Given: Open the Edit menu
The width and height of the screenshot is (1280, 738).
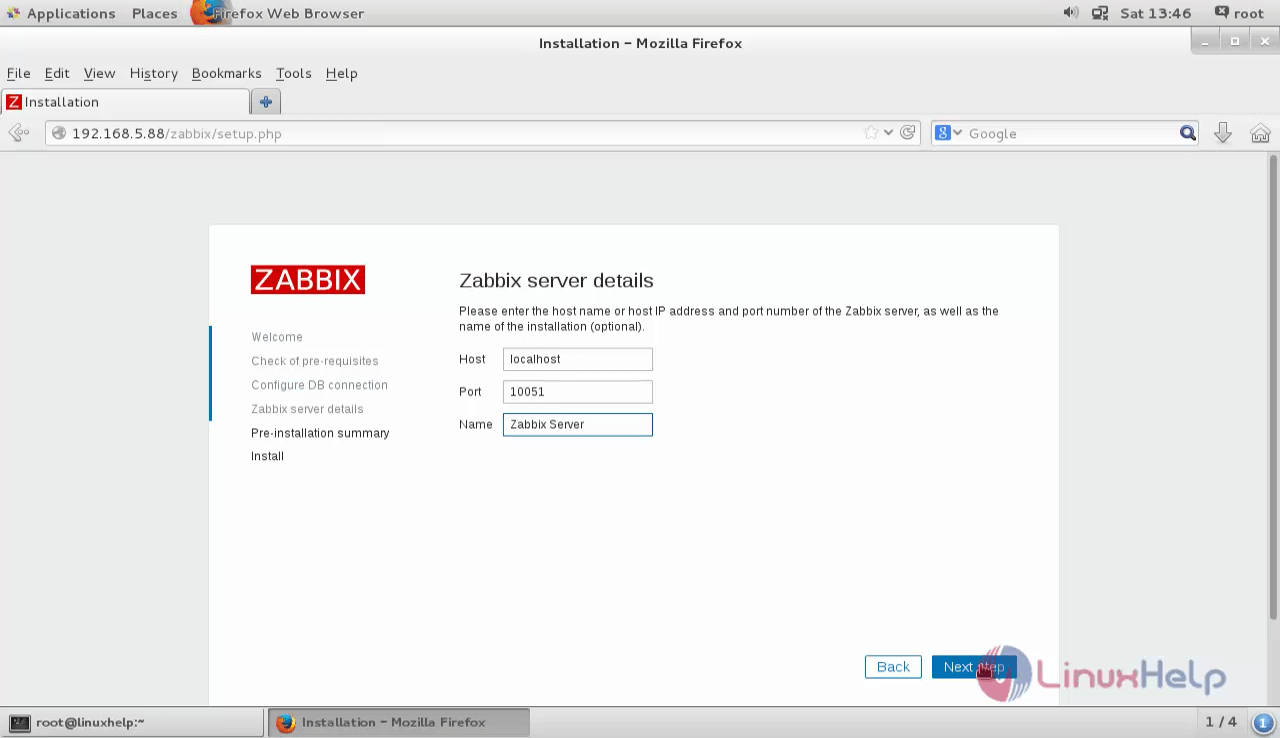Looking at the screenshot, I should 57,73.
